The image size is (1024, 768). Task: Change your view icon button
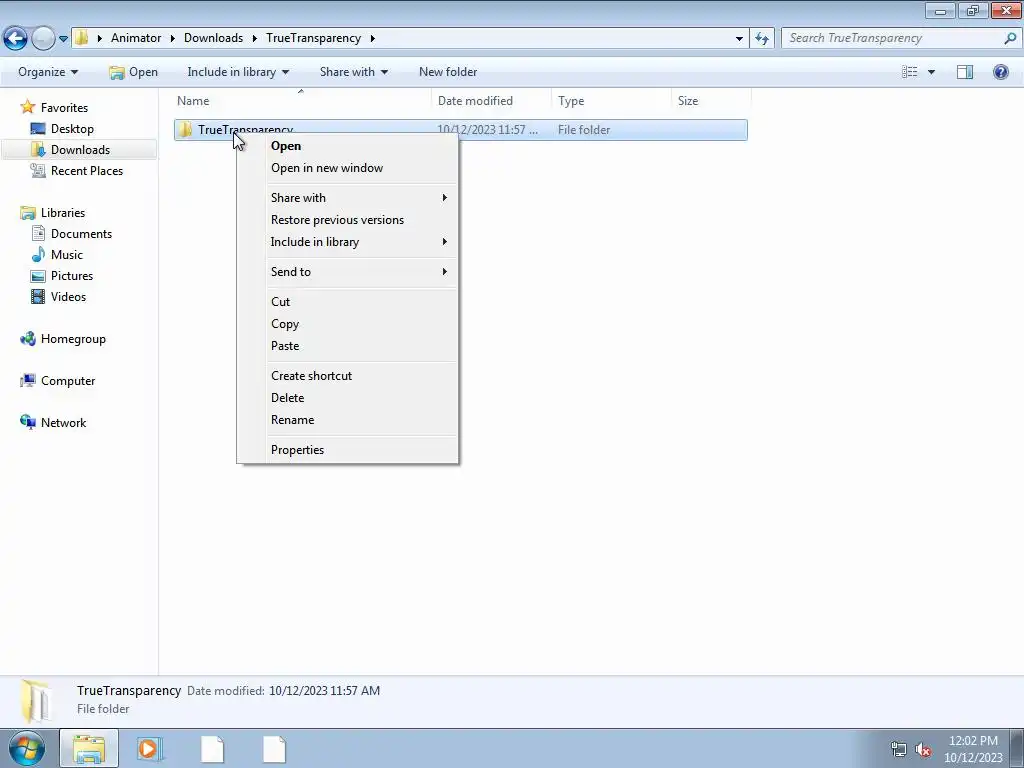pos(910,72)
